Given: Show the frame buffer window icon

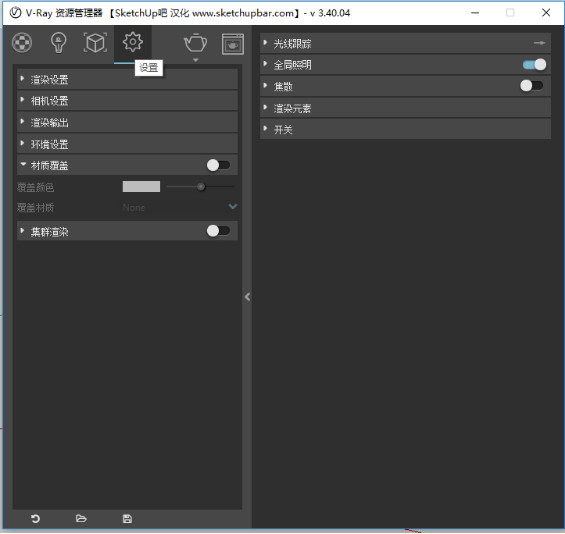Looking at the screenshot, I should pos(233,44).
